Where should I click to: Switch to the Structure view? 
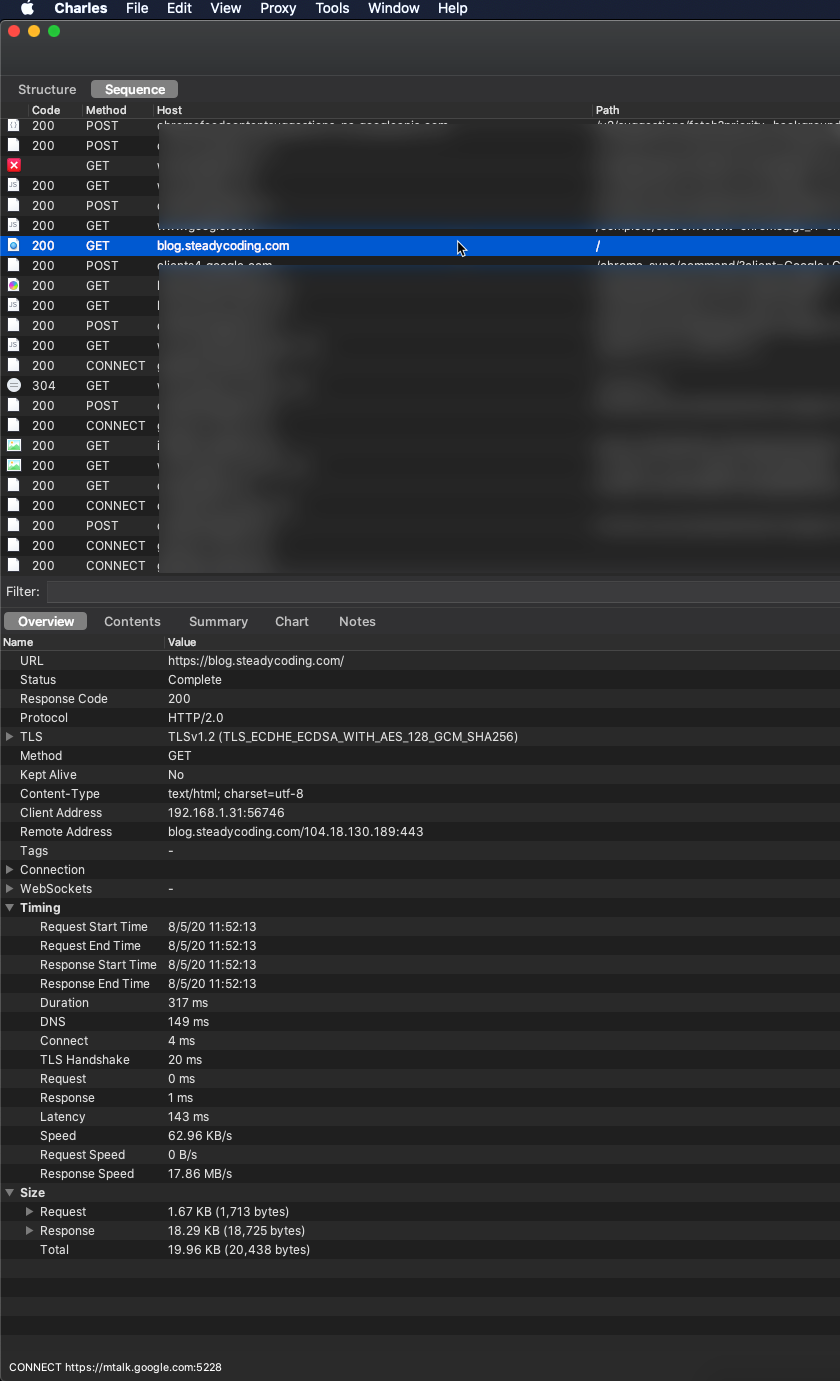tap(47, 89)
